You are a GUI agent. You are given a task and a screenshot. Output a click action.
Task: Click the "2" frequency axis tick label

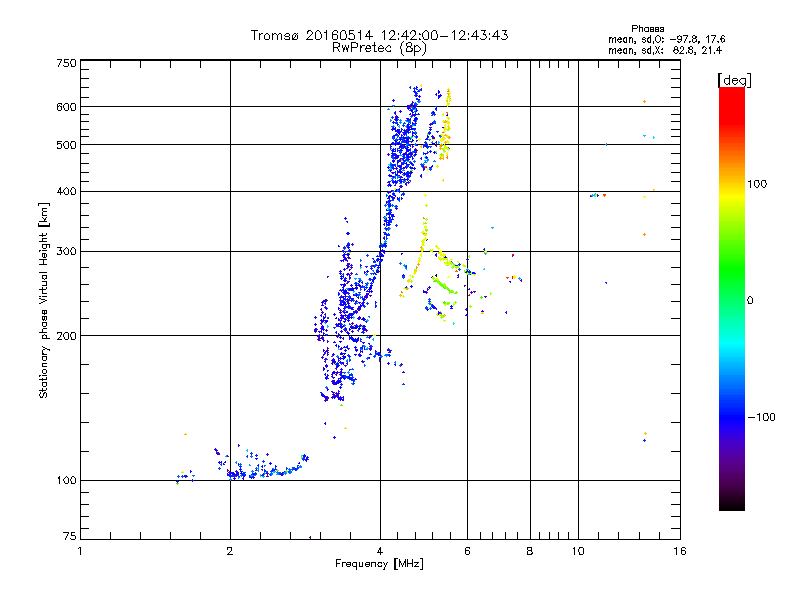230,551
